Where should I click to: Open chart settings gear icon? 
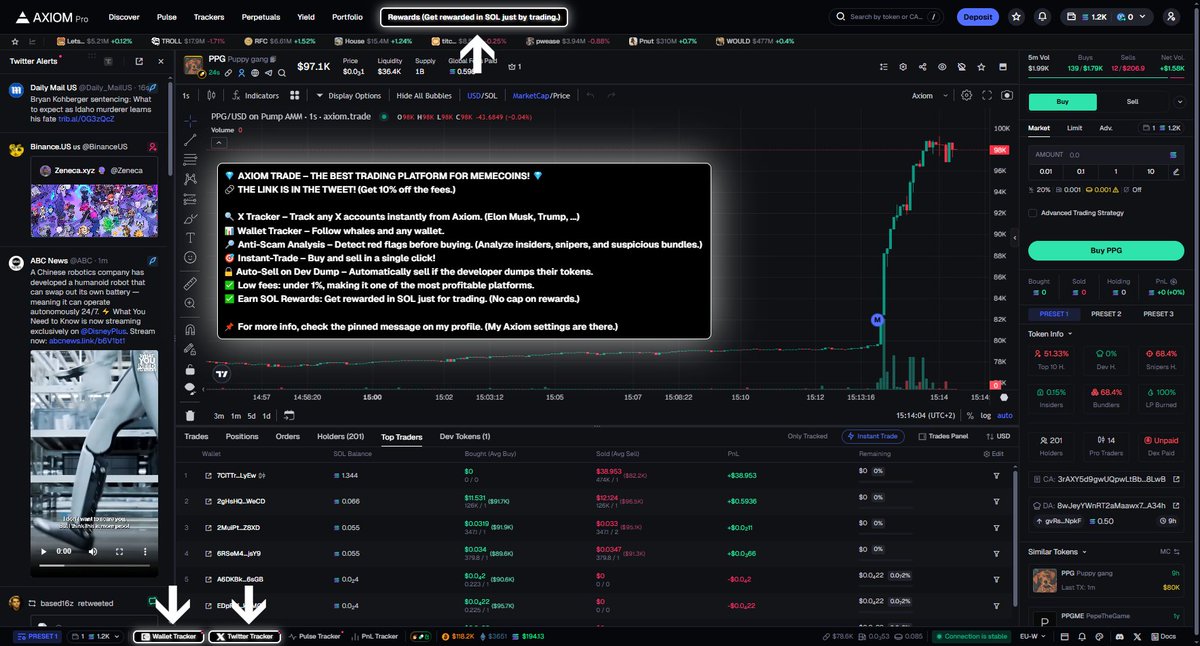[x=966, y=95]
